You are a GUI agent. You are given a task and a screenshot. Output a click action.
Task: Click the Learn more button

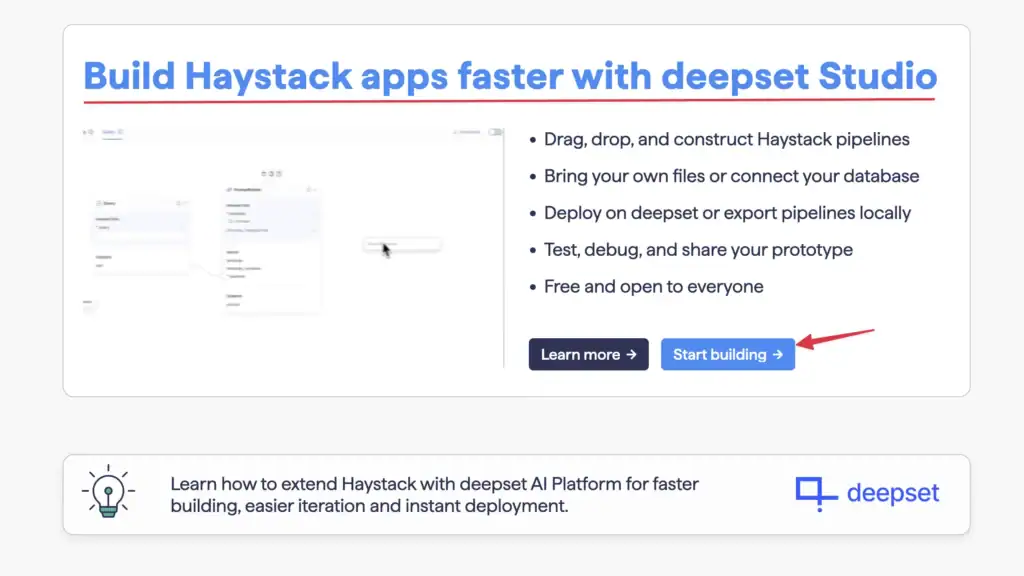coord(588,354)
